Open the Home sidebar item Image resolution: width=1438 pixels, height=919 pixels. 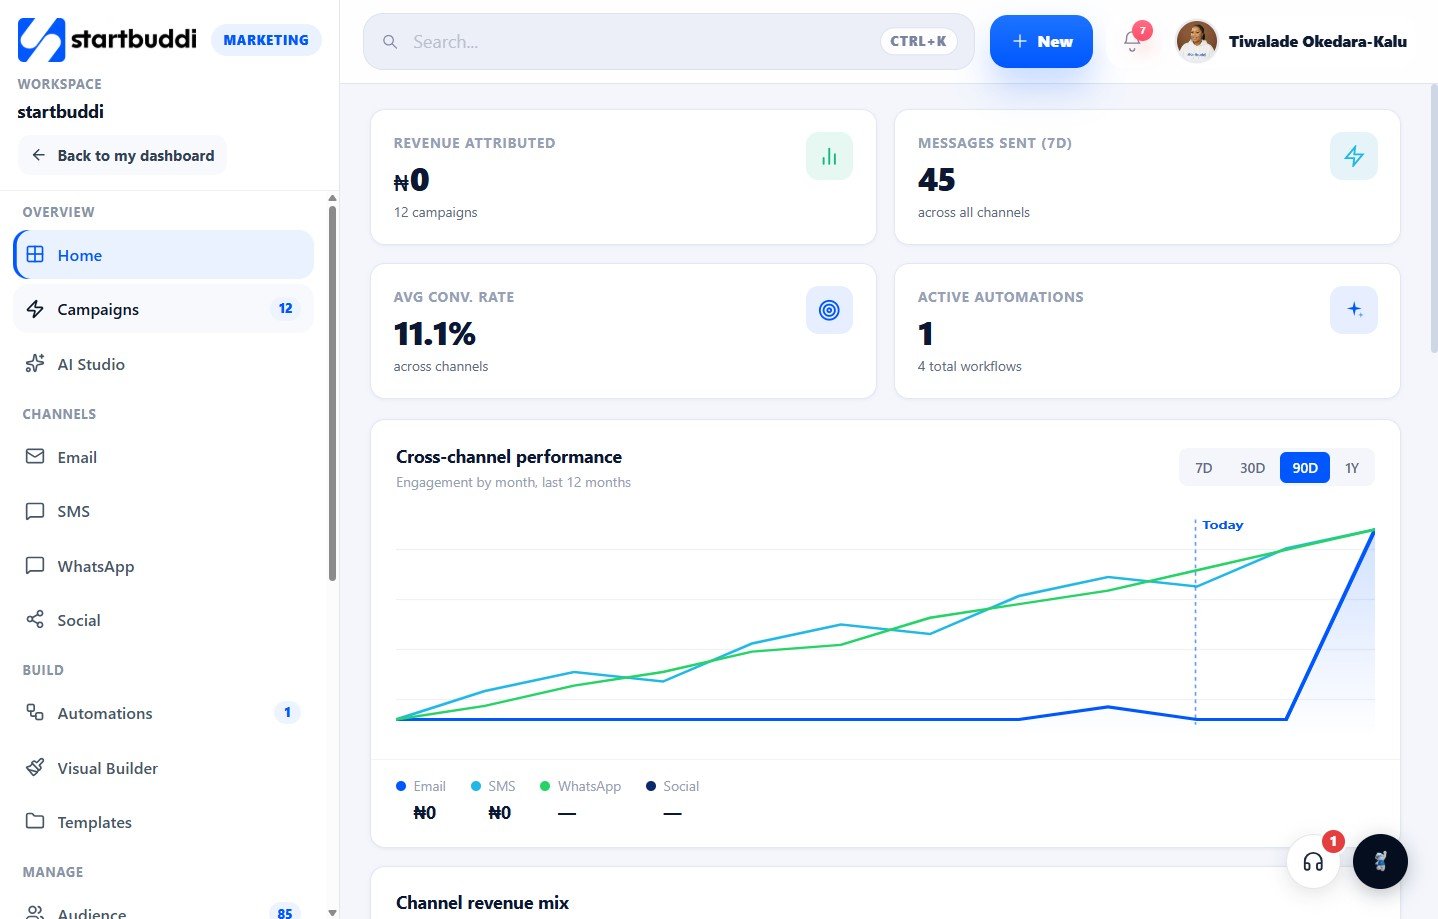(x=164, y=255)
